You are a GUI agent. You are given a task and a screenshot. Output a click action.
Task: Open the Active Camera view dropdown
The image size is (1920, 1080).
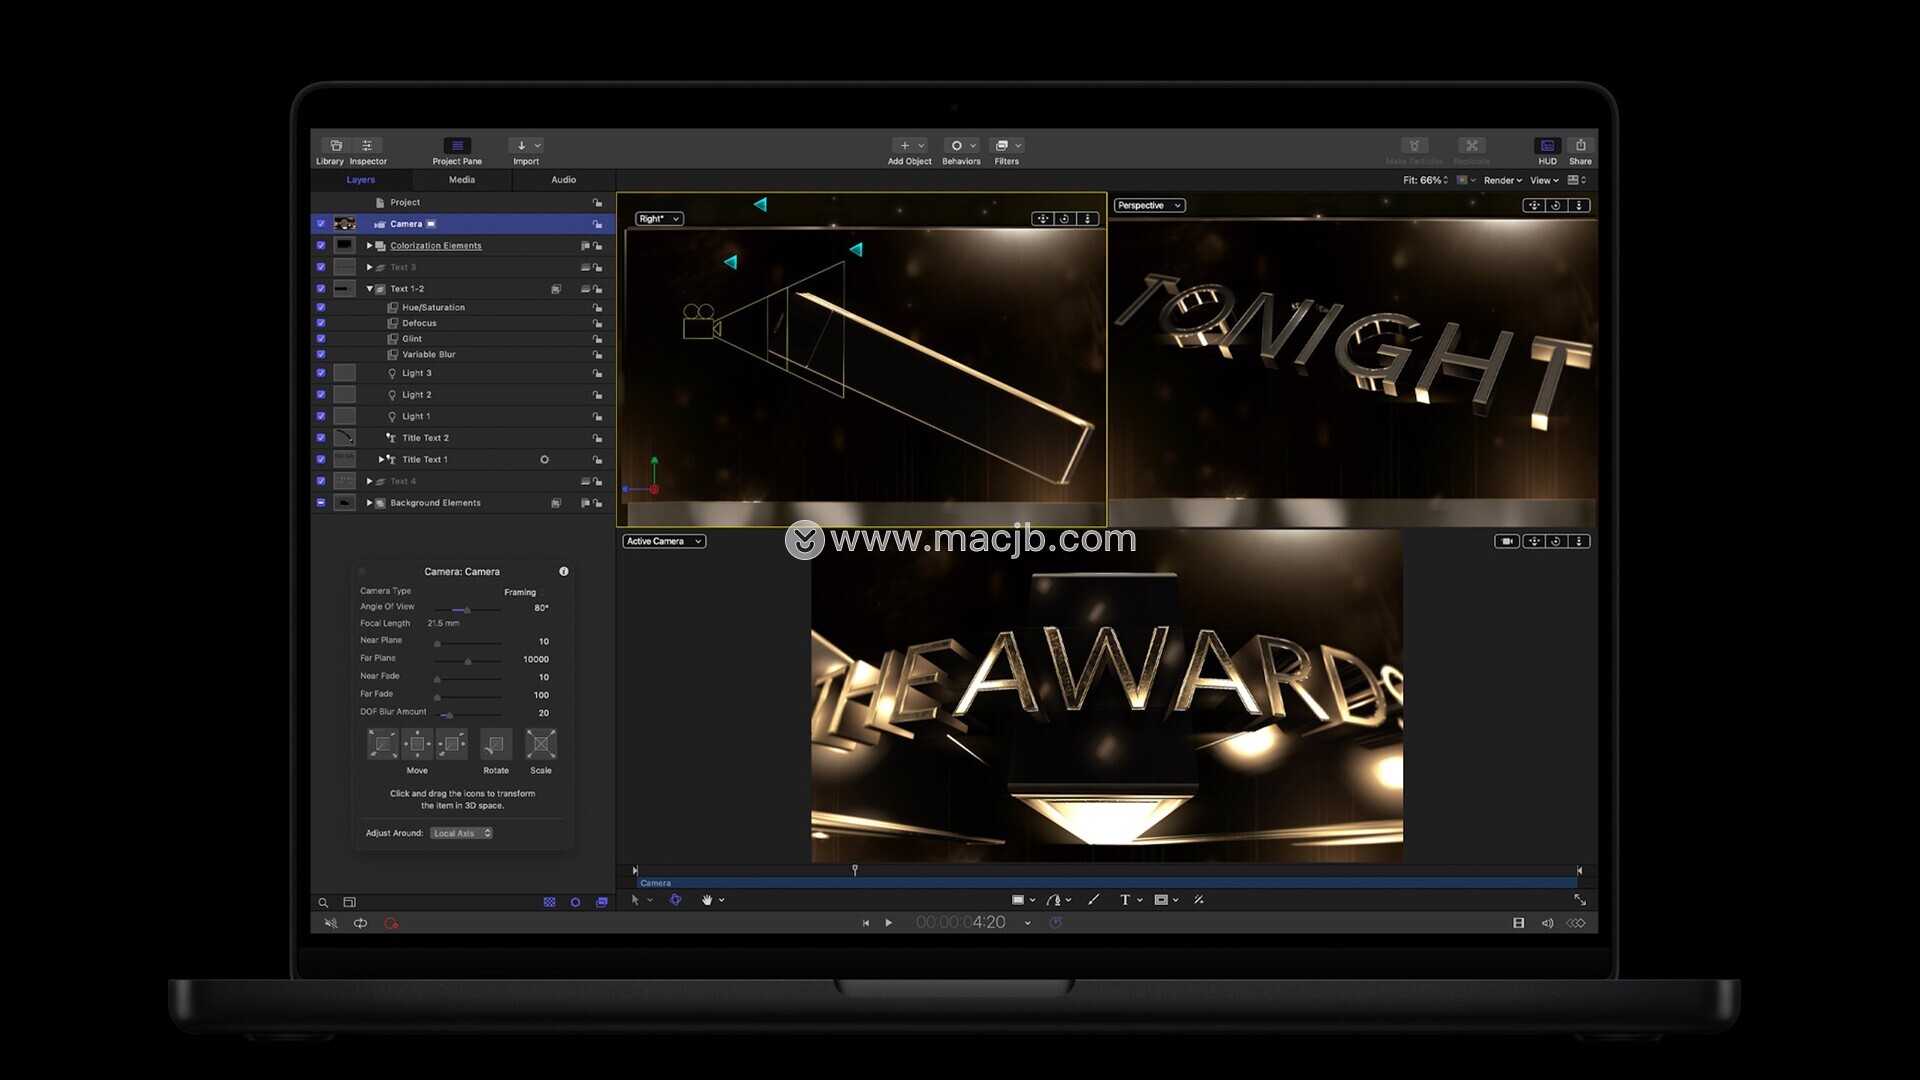(x=664, y=541)
